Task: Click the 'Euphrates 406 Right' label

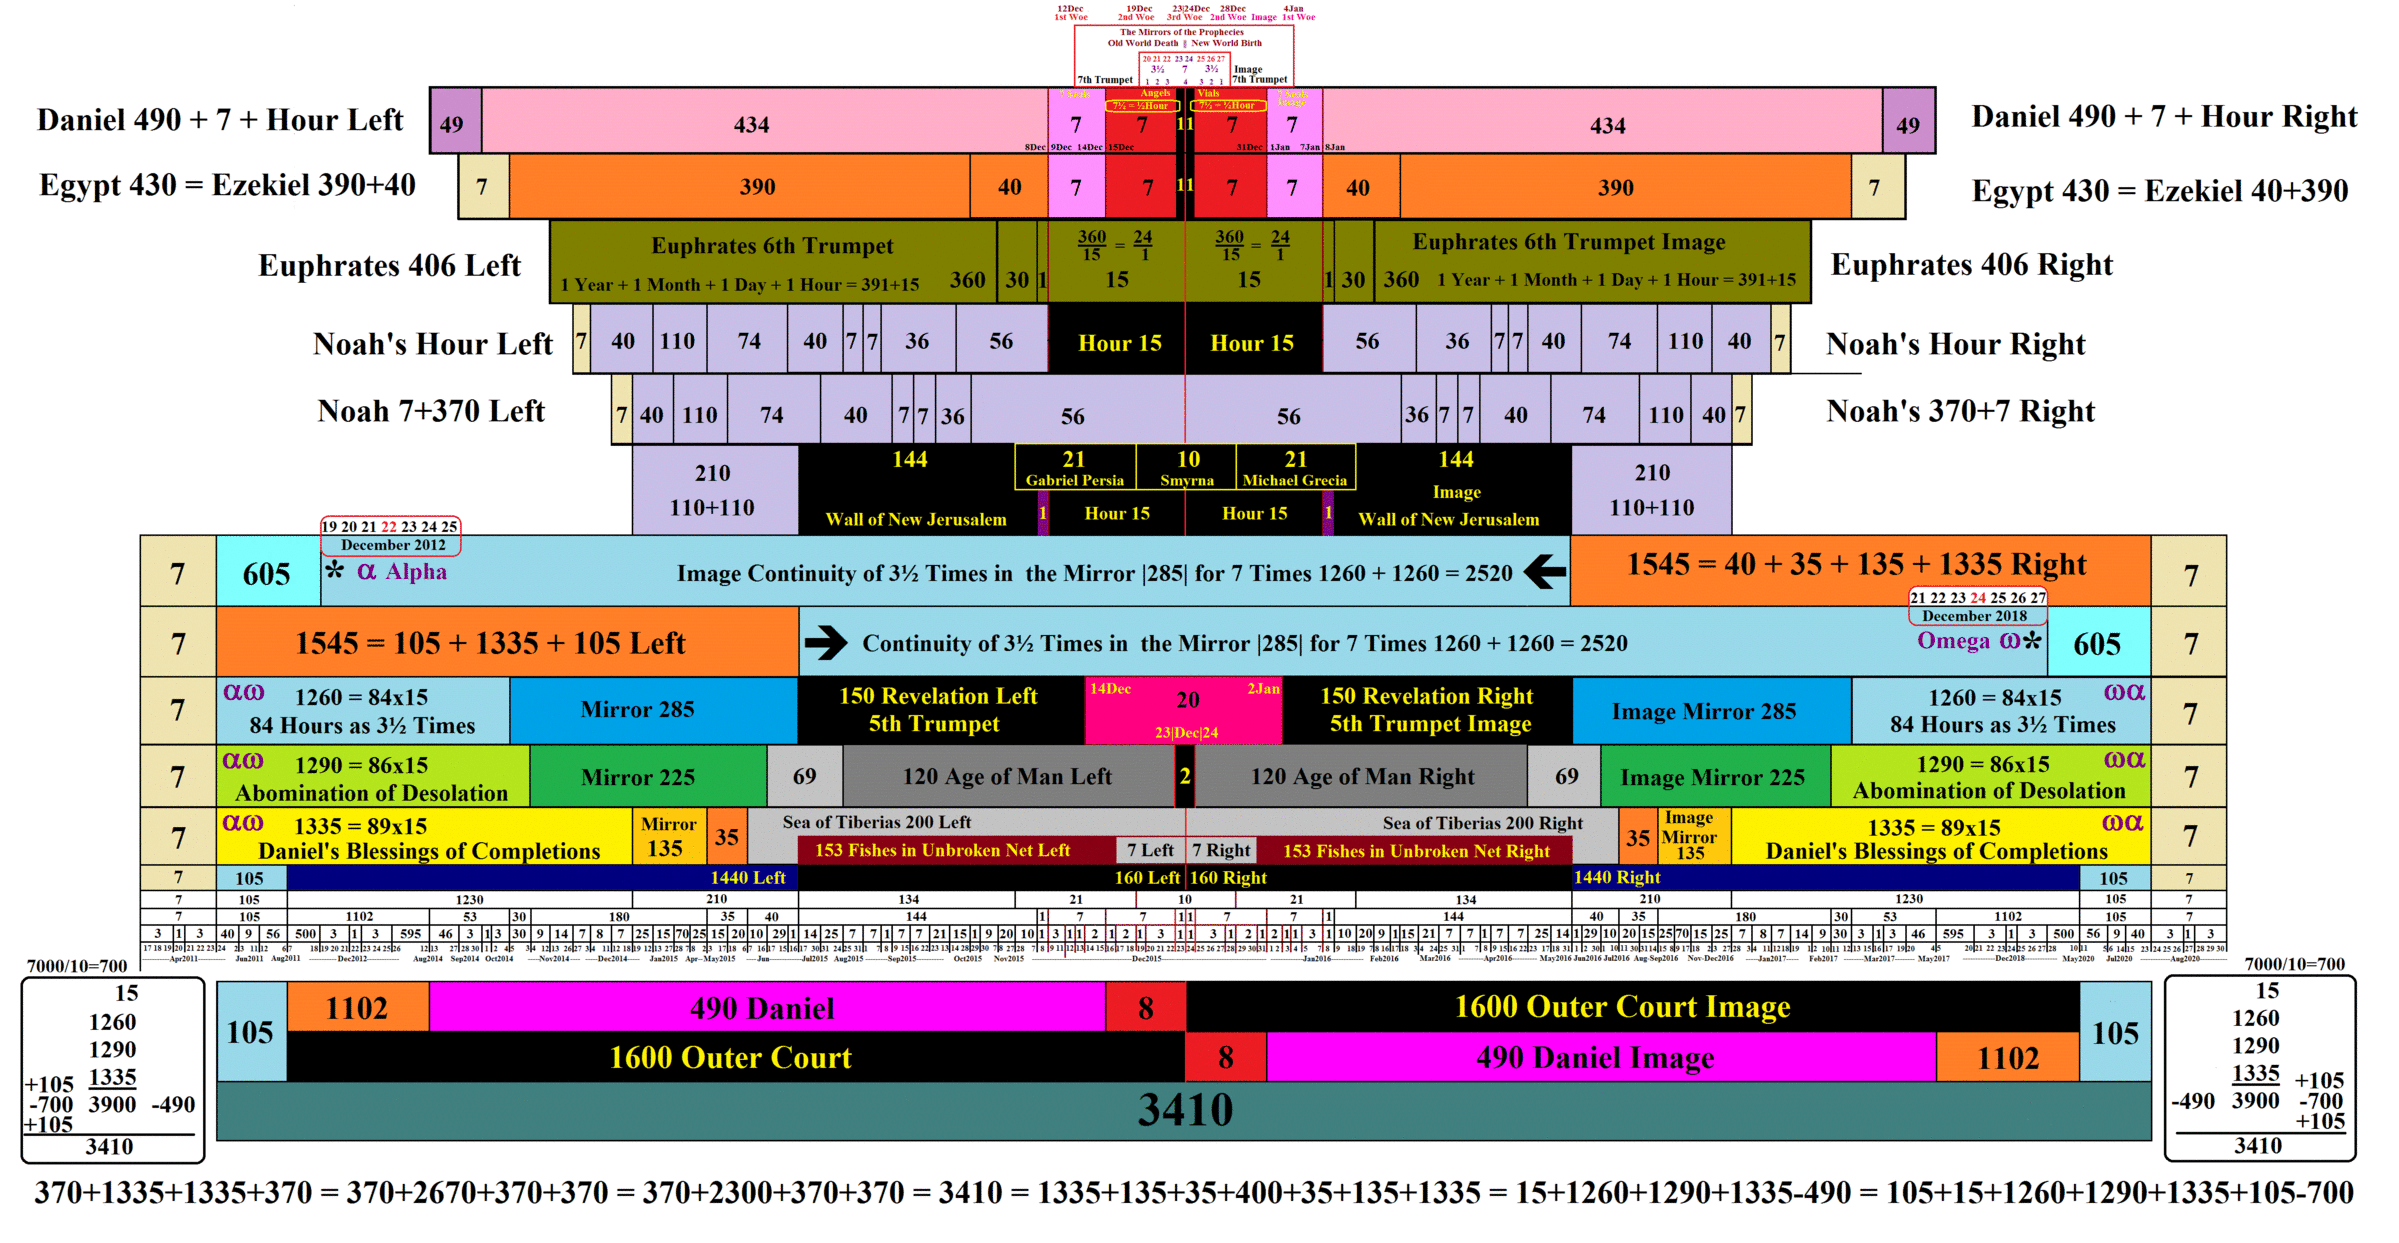Action: click(x=1972, y=264)
